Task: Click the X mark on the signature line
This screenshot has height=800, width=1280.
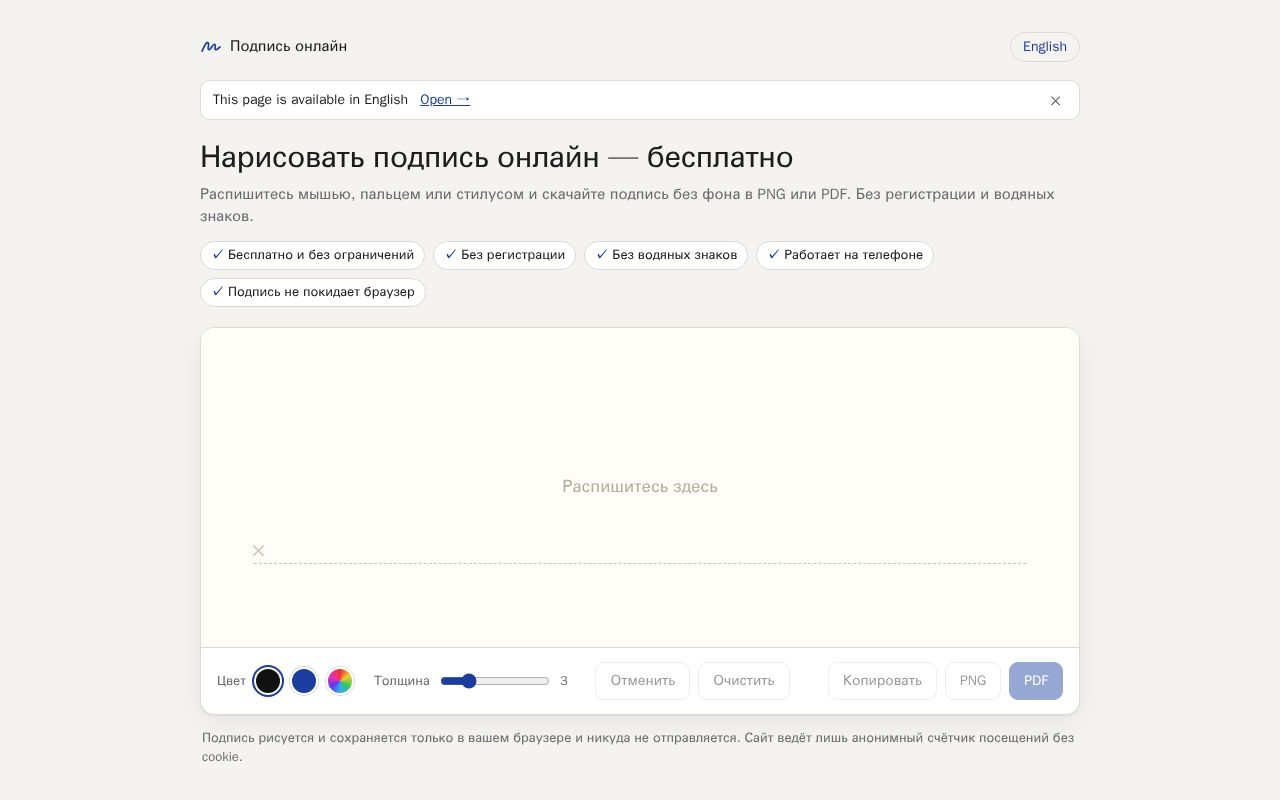Action: point(258,551)
